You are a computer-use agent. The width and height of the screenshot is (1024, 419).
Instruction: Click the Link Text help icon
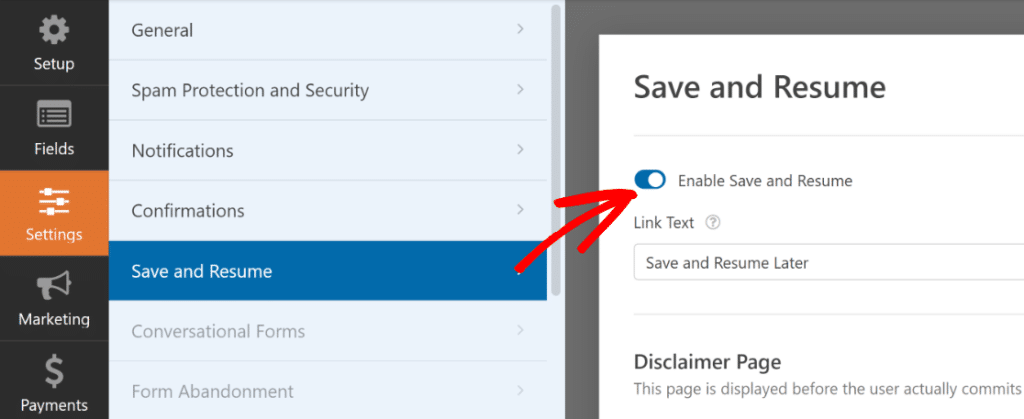[x=713, y=223]
